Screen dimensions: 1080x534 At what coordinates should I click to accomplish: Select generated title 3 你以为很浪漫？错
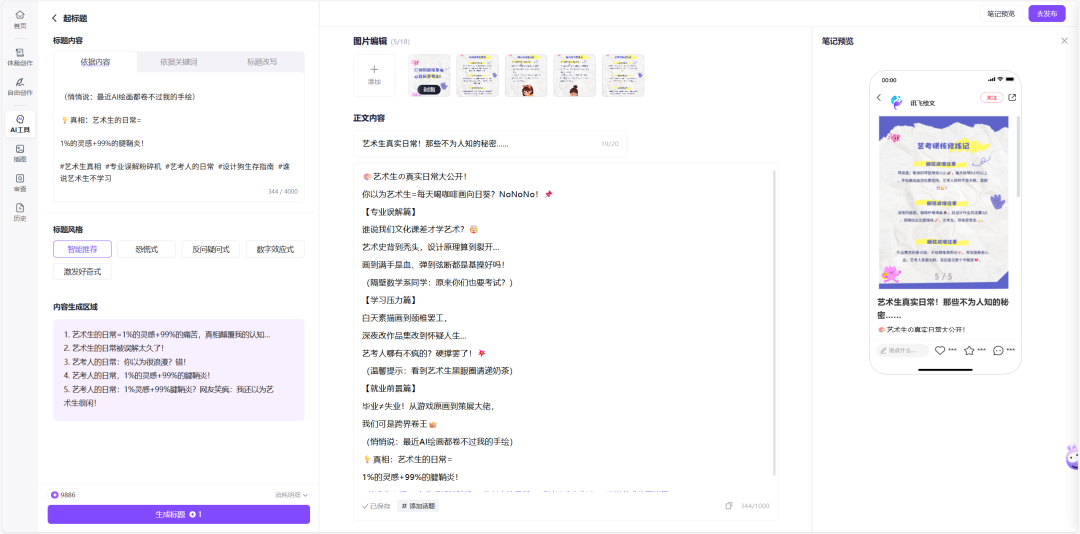(x=125, y=362)
